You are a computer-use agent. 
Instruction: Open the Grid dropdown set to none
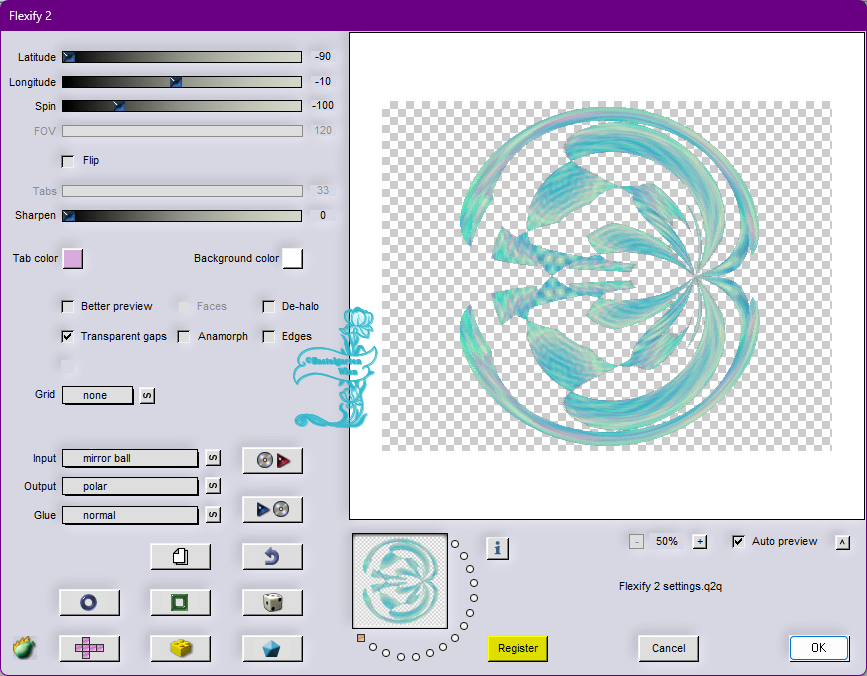(97, 395)
